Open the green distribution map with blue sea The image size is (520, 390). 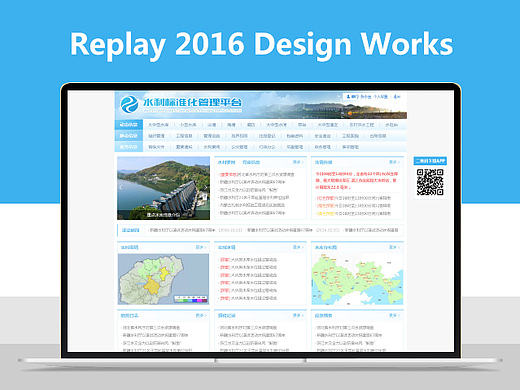(x=357, y=279)
